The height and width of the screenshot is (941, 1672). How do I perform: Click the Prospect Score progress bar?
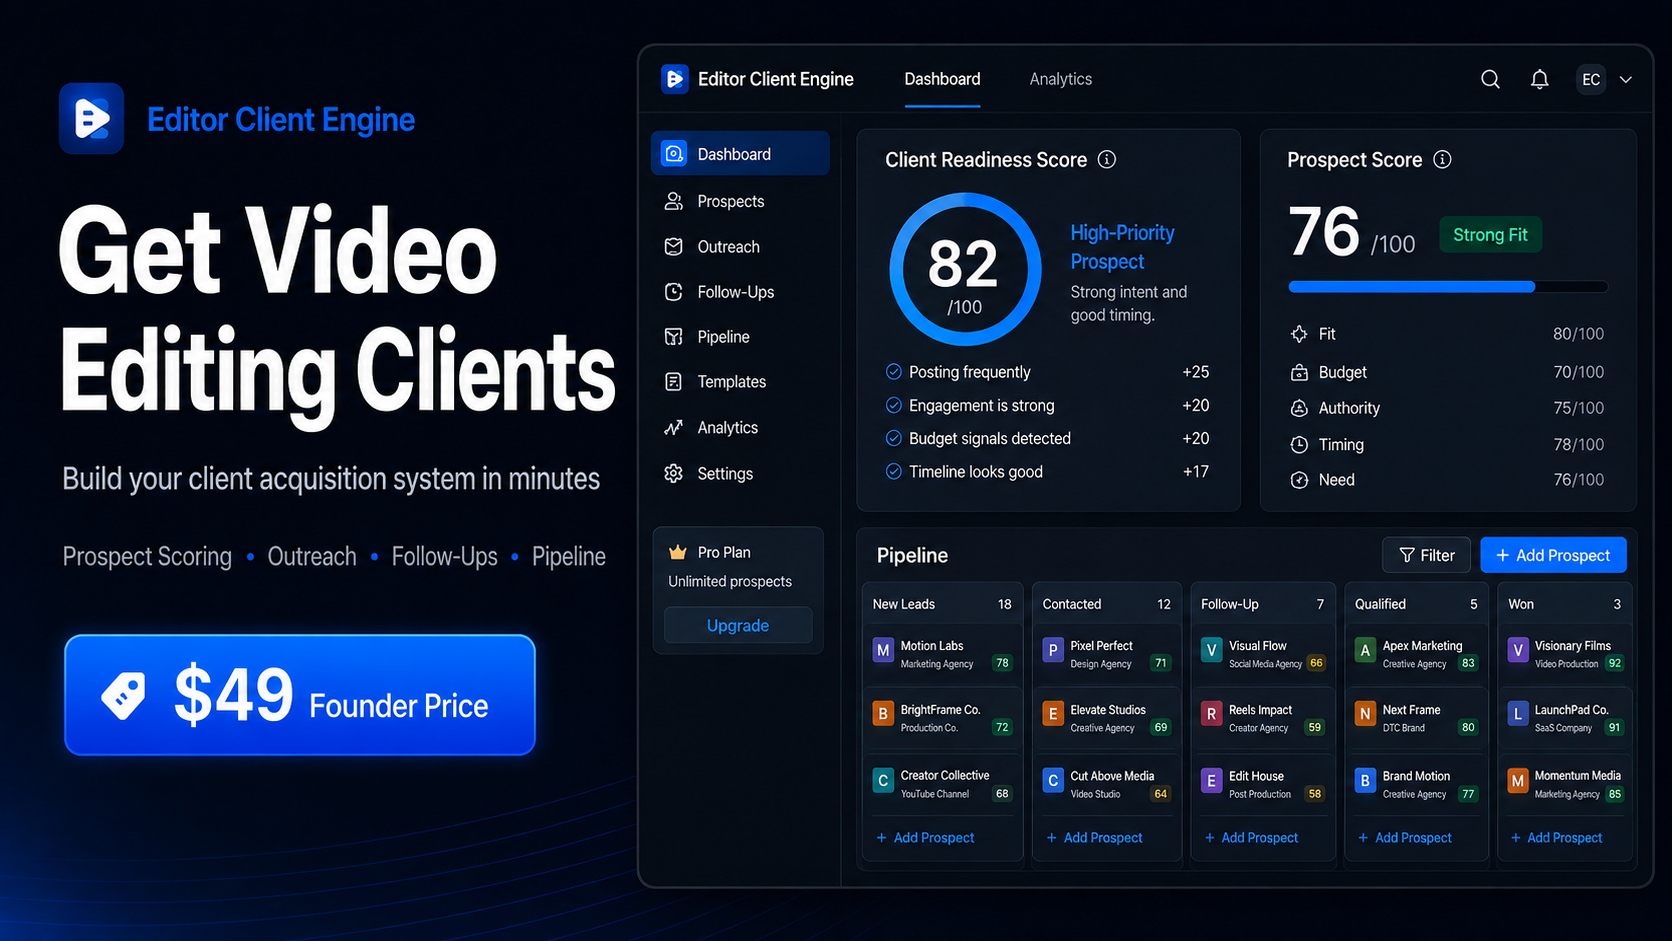[1448, 287]
